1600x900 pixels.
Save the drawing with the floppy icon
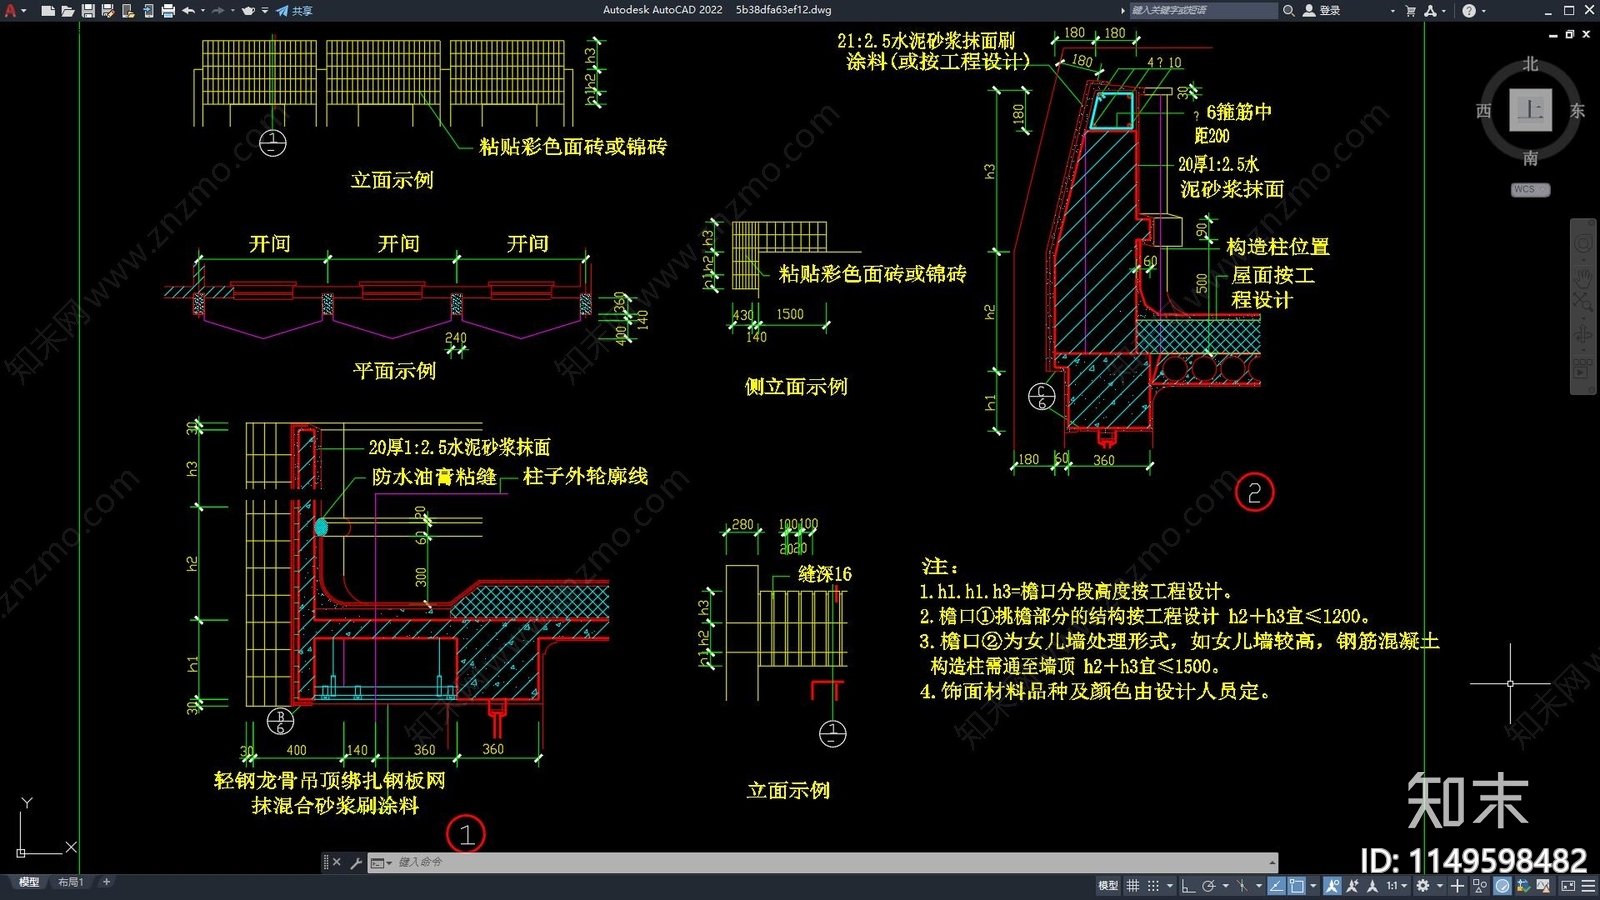[88, 10]
